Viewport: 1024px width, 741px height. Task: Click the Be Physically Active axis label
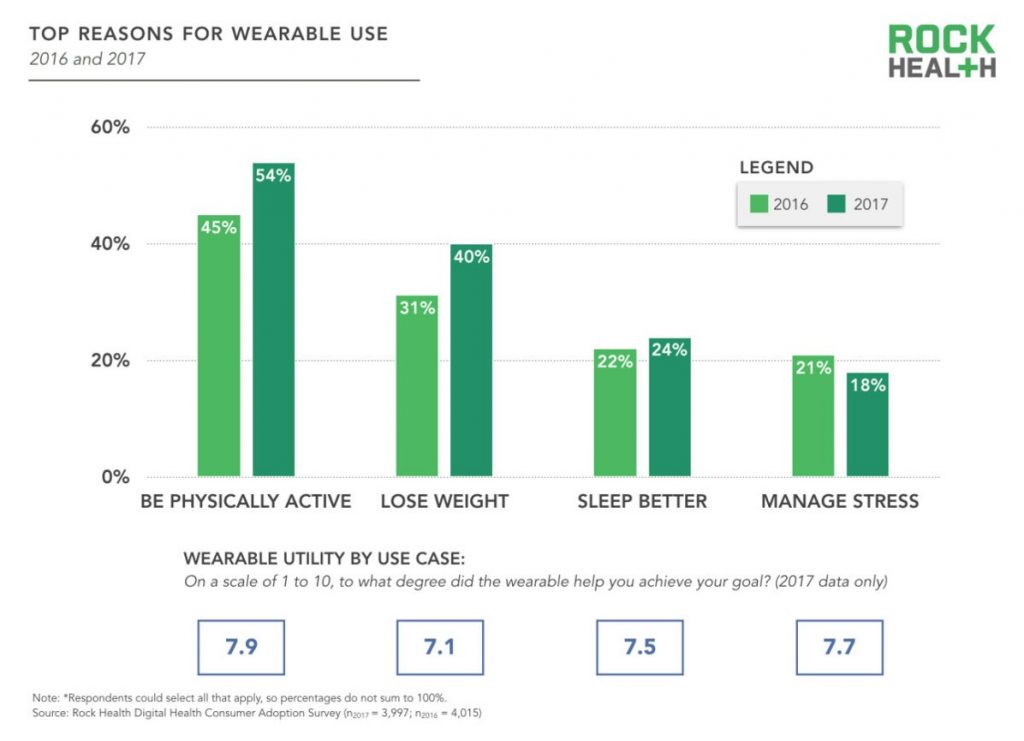[x=245, y=501]
